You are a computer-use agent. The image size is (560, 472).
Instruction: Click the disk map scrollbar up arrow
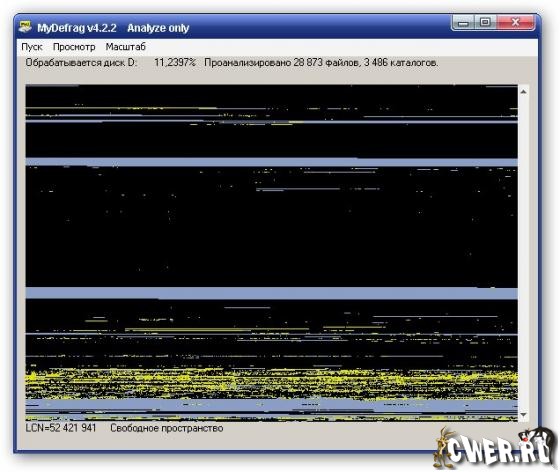tap(523, 92)
